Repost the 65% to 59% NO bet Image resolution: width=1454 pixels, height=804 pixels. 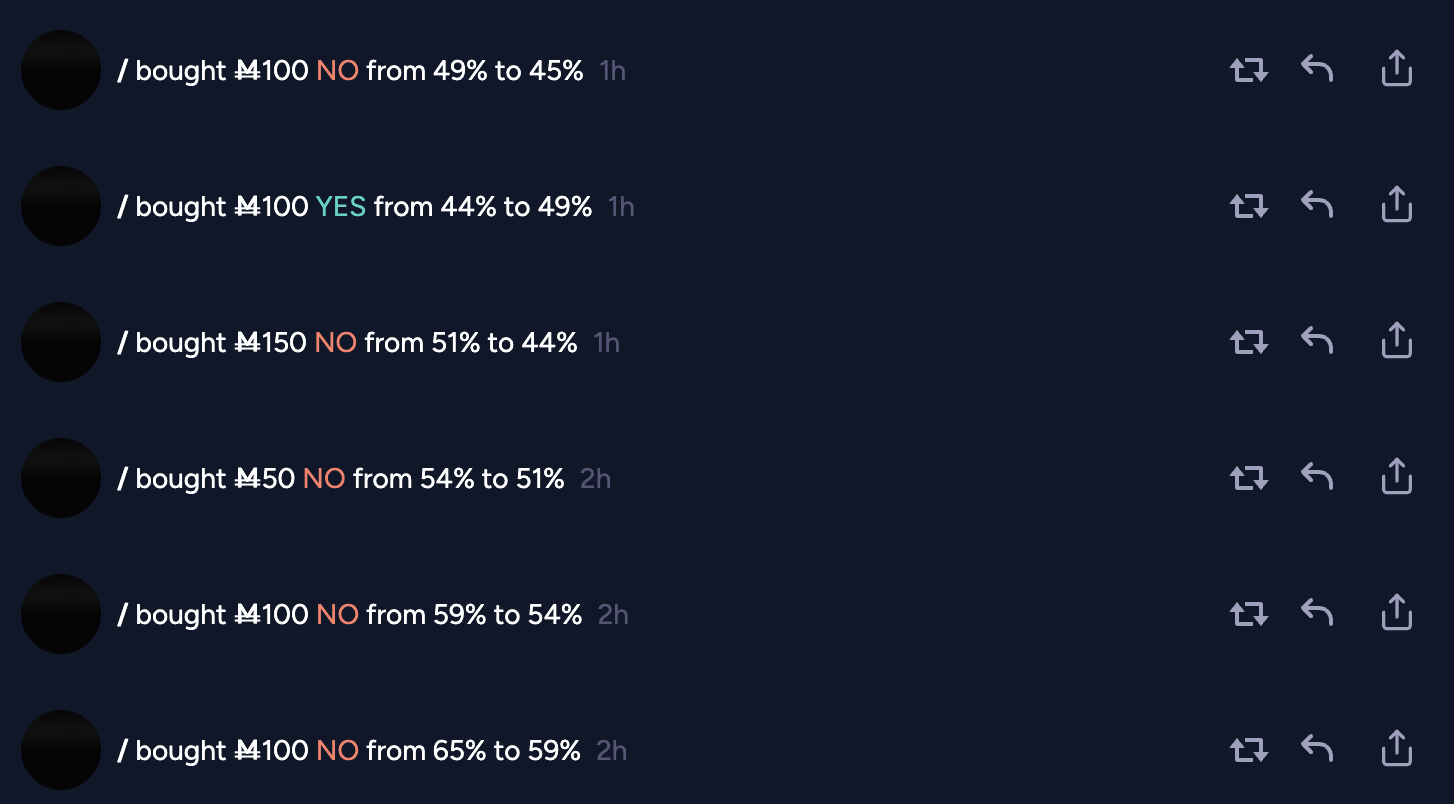click(1248, 750)
